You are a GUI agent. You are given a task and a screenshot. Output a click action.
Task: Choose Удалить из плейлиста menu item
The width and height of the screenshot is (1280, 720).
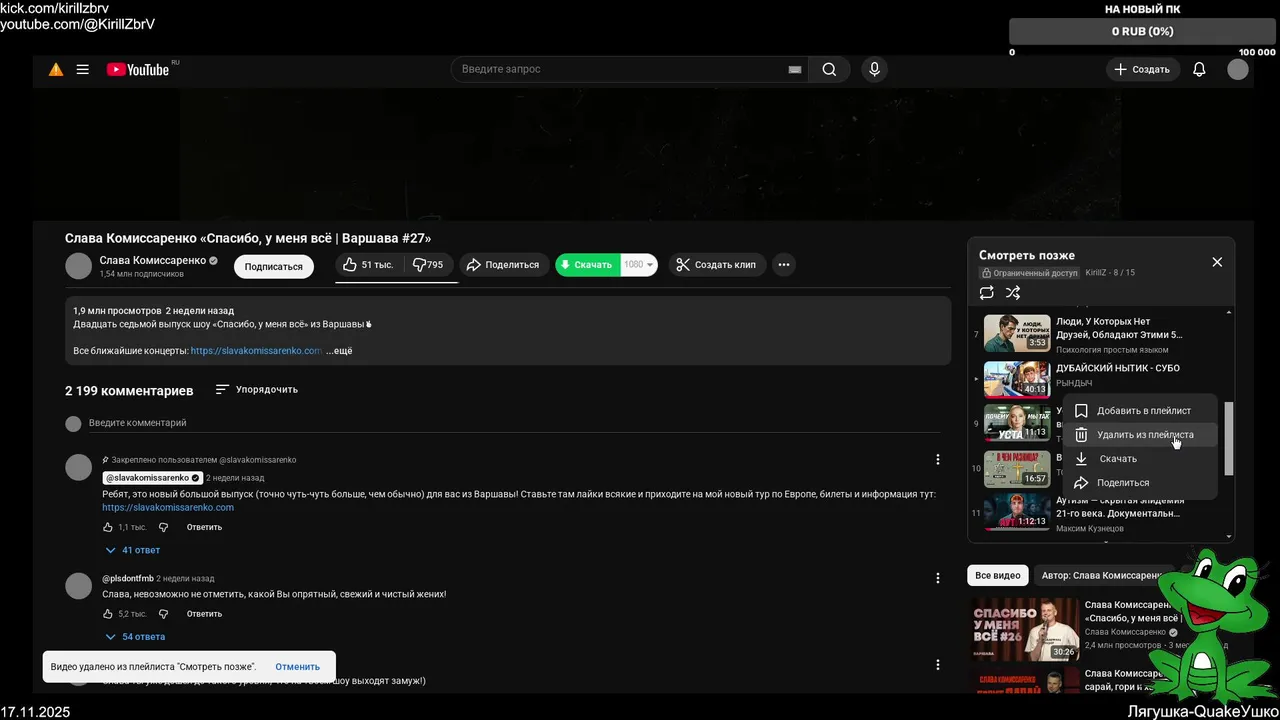pos(1140,435)
